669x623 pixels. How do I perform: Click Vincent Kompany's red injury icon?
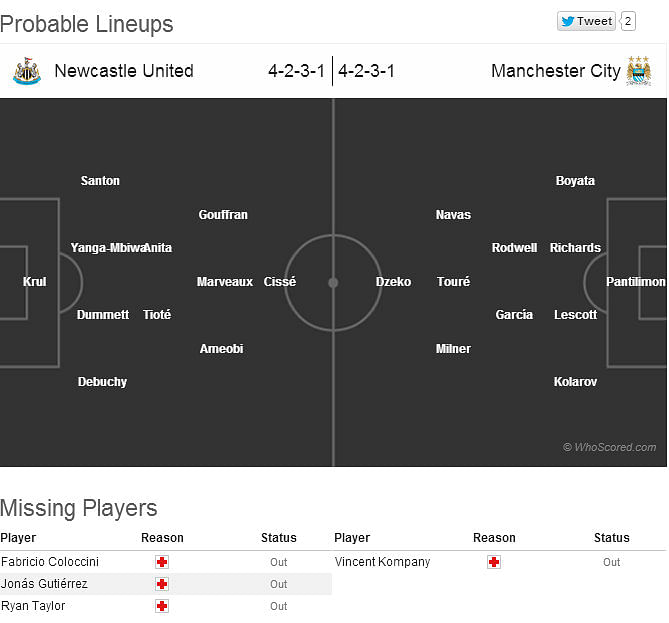494,562
